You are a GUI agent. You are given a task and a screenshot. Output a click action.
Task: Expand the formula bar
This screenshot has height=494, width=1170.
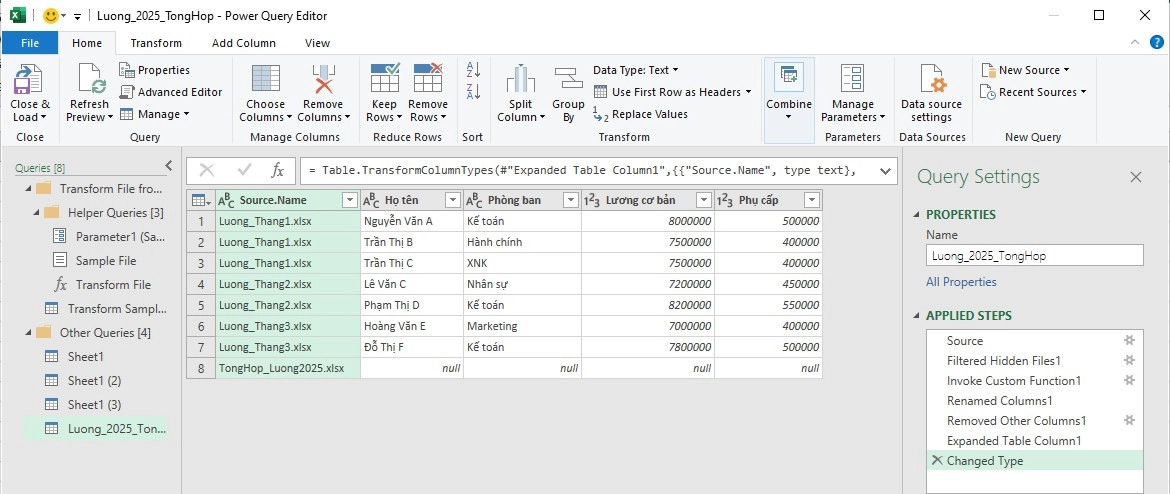[886, 171]
